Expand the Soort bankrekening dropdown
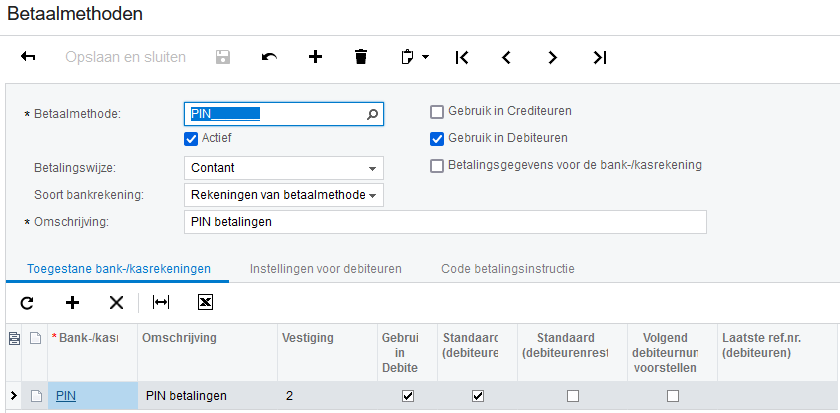Viewport: 840px width, 413px height. pos(373,195)
